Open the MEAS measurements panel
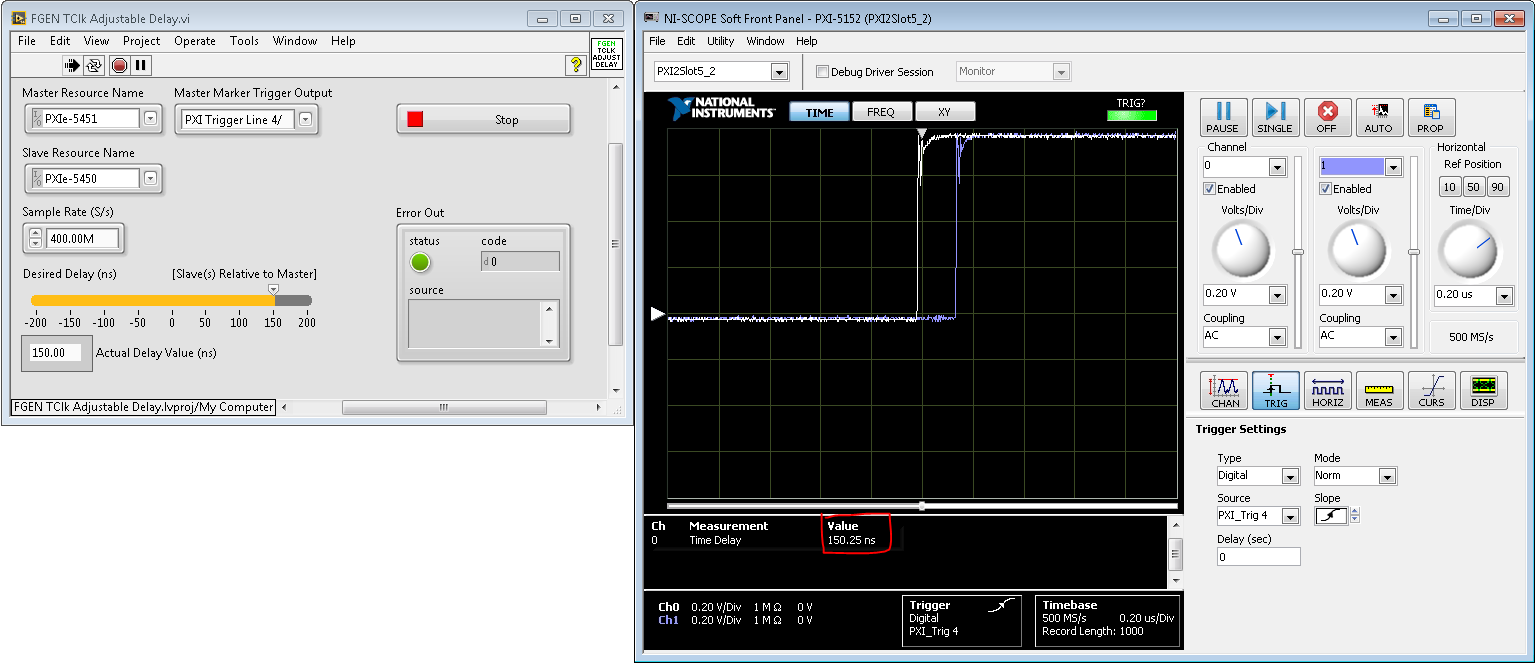Image resolution: width=1536 pixels, height=663 pixels. [1379, 391]
